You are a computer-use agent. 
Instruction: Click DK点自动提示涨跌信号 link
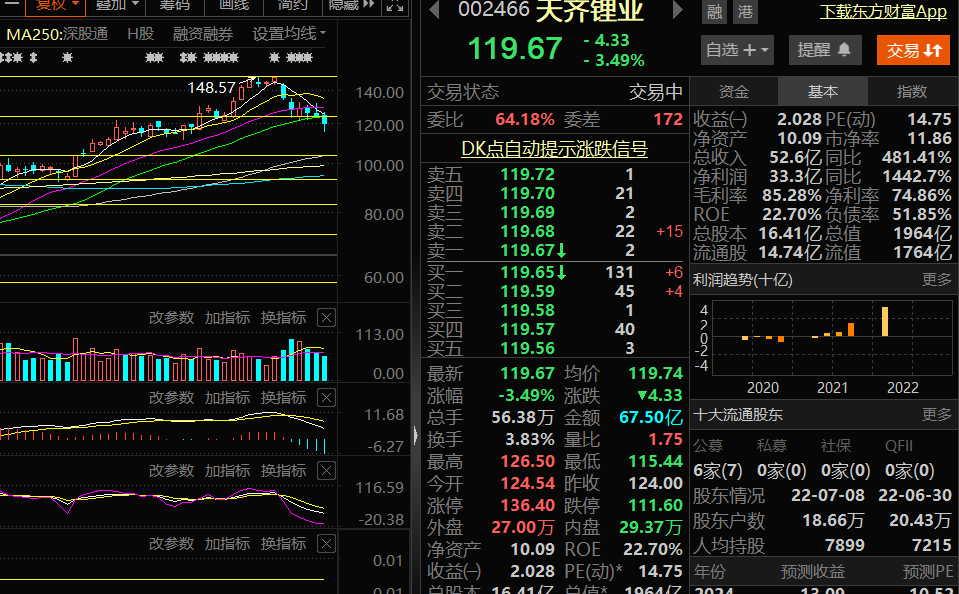(554, 149)
